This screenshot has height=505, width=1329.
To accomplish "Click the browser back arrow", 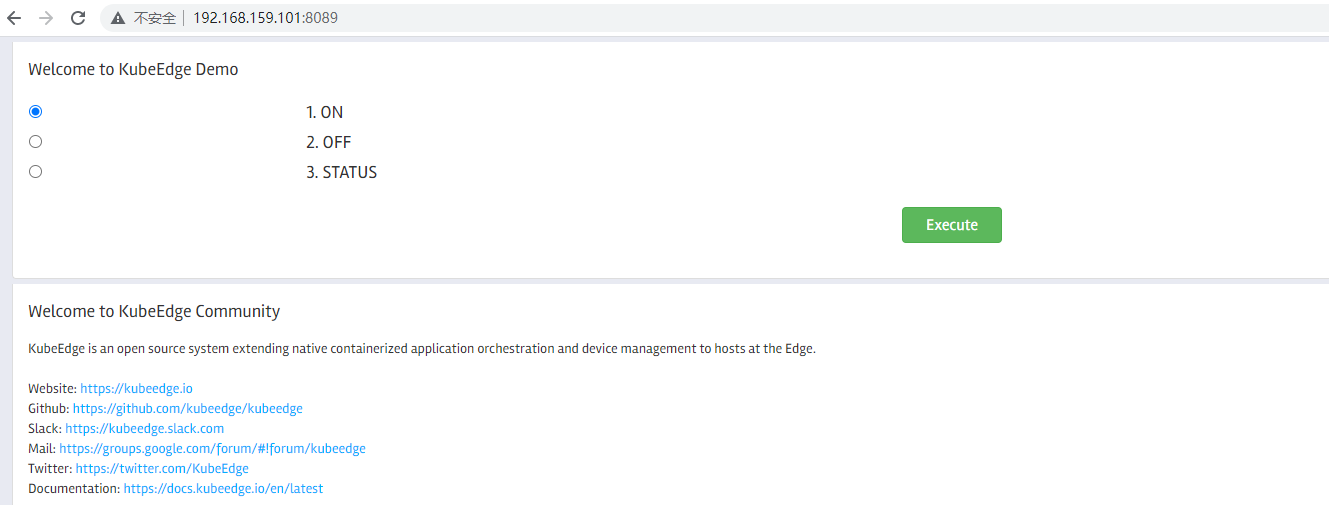I will (x=14, y=18).
